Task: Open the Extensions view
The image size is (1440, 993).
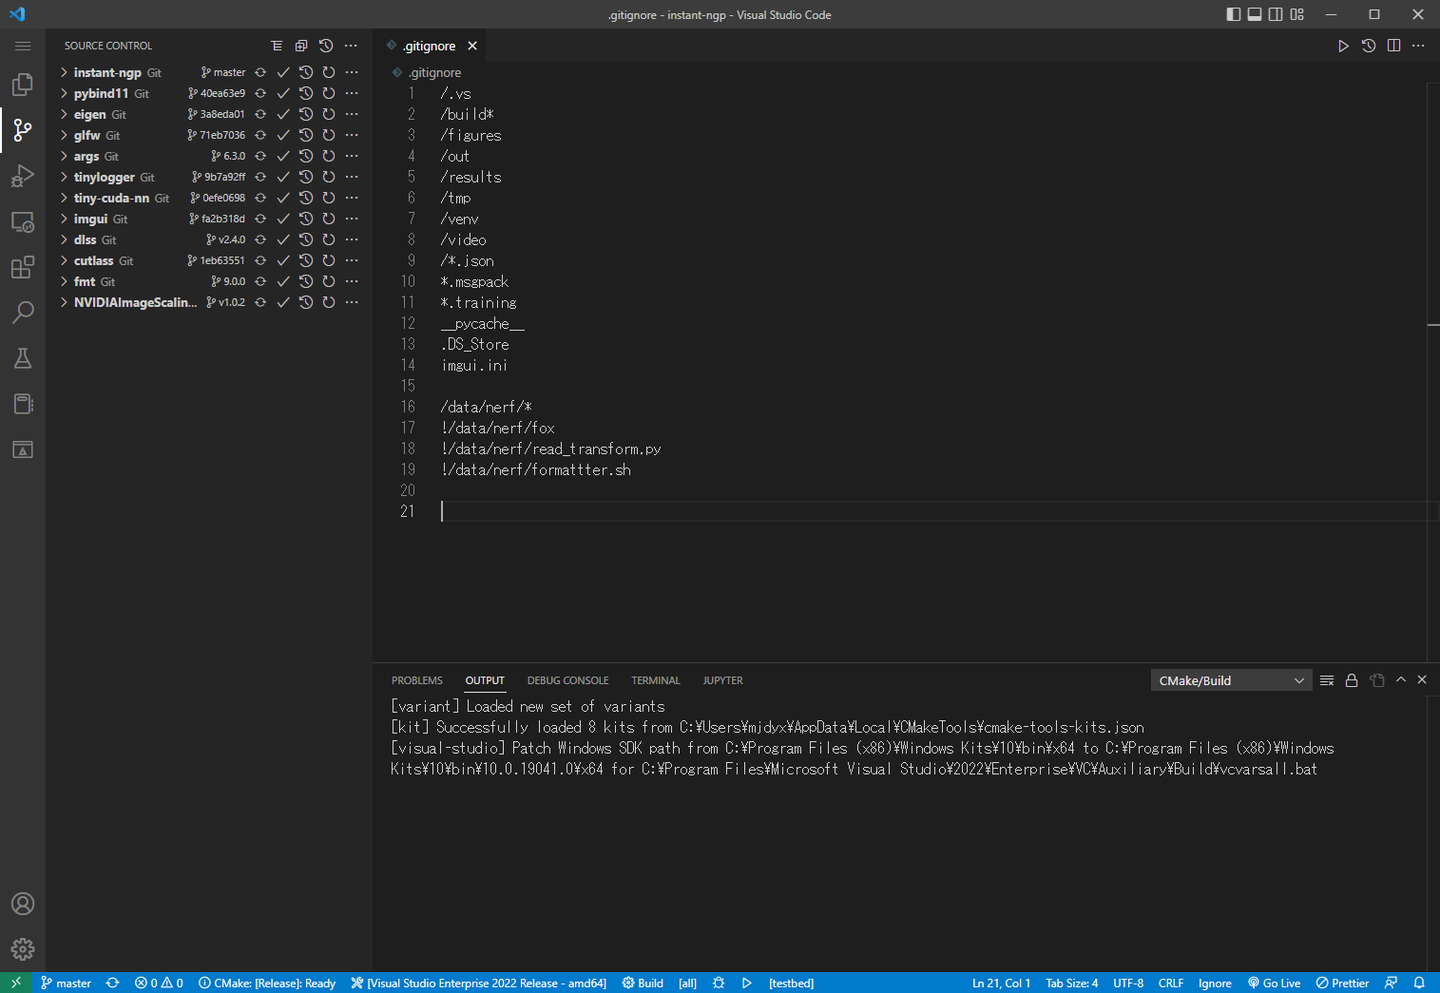Action: (22, 267)
